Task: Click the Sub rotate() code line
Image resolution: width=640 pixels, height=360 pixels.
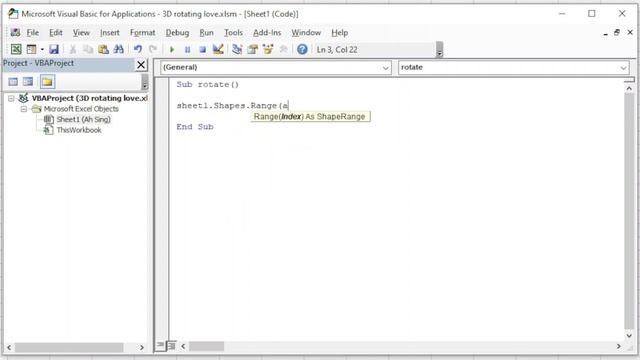Action: tap(207, 84)
